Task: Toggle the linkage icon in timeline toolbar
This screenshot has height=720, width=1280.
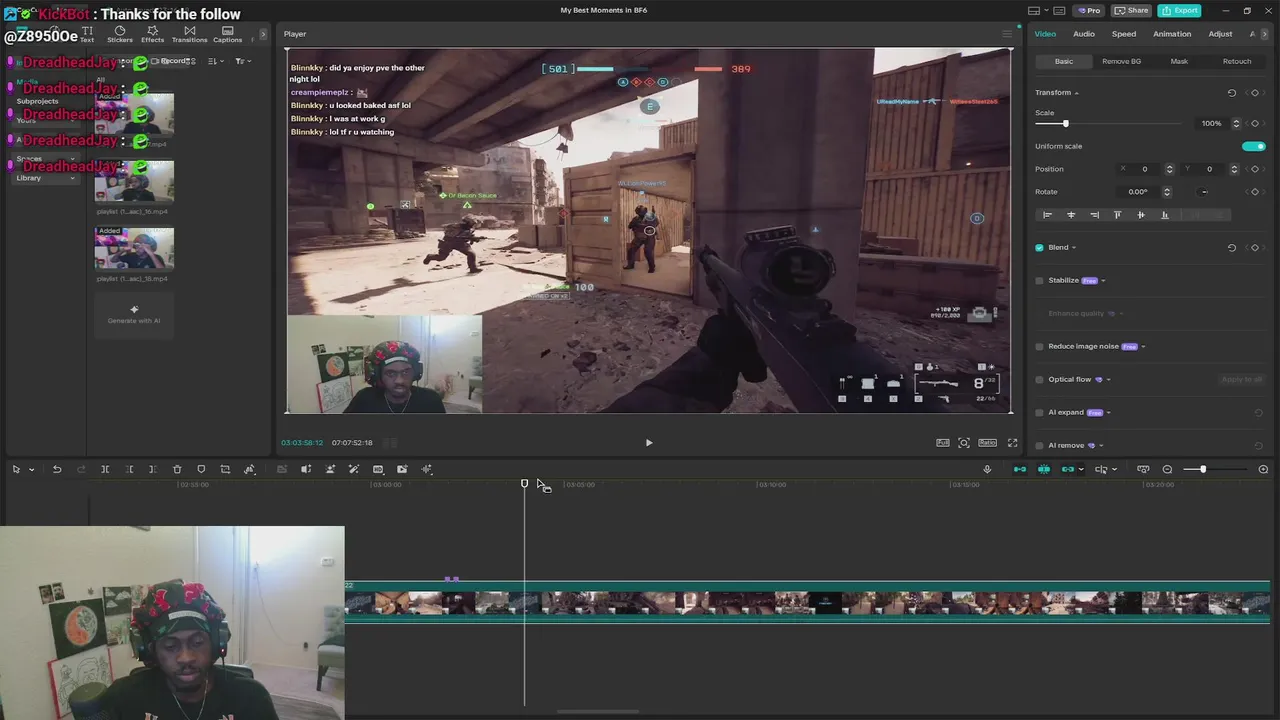Action: (x=1067, y=469)
